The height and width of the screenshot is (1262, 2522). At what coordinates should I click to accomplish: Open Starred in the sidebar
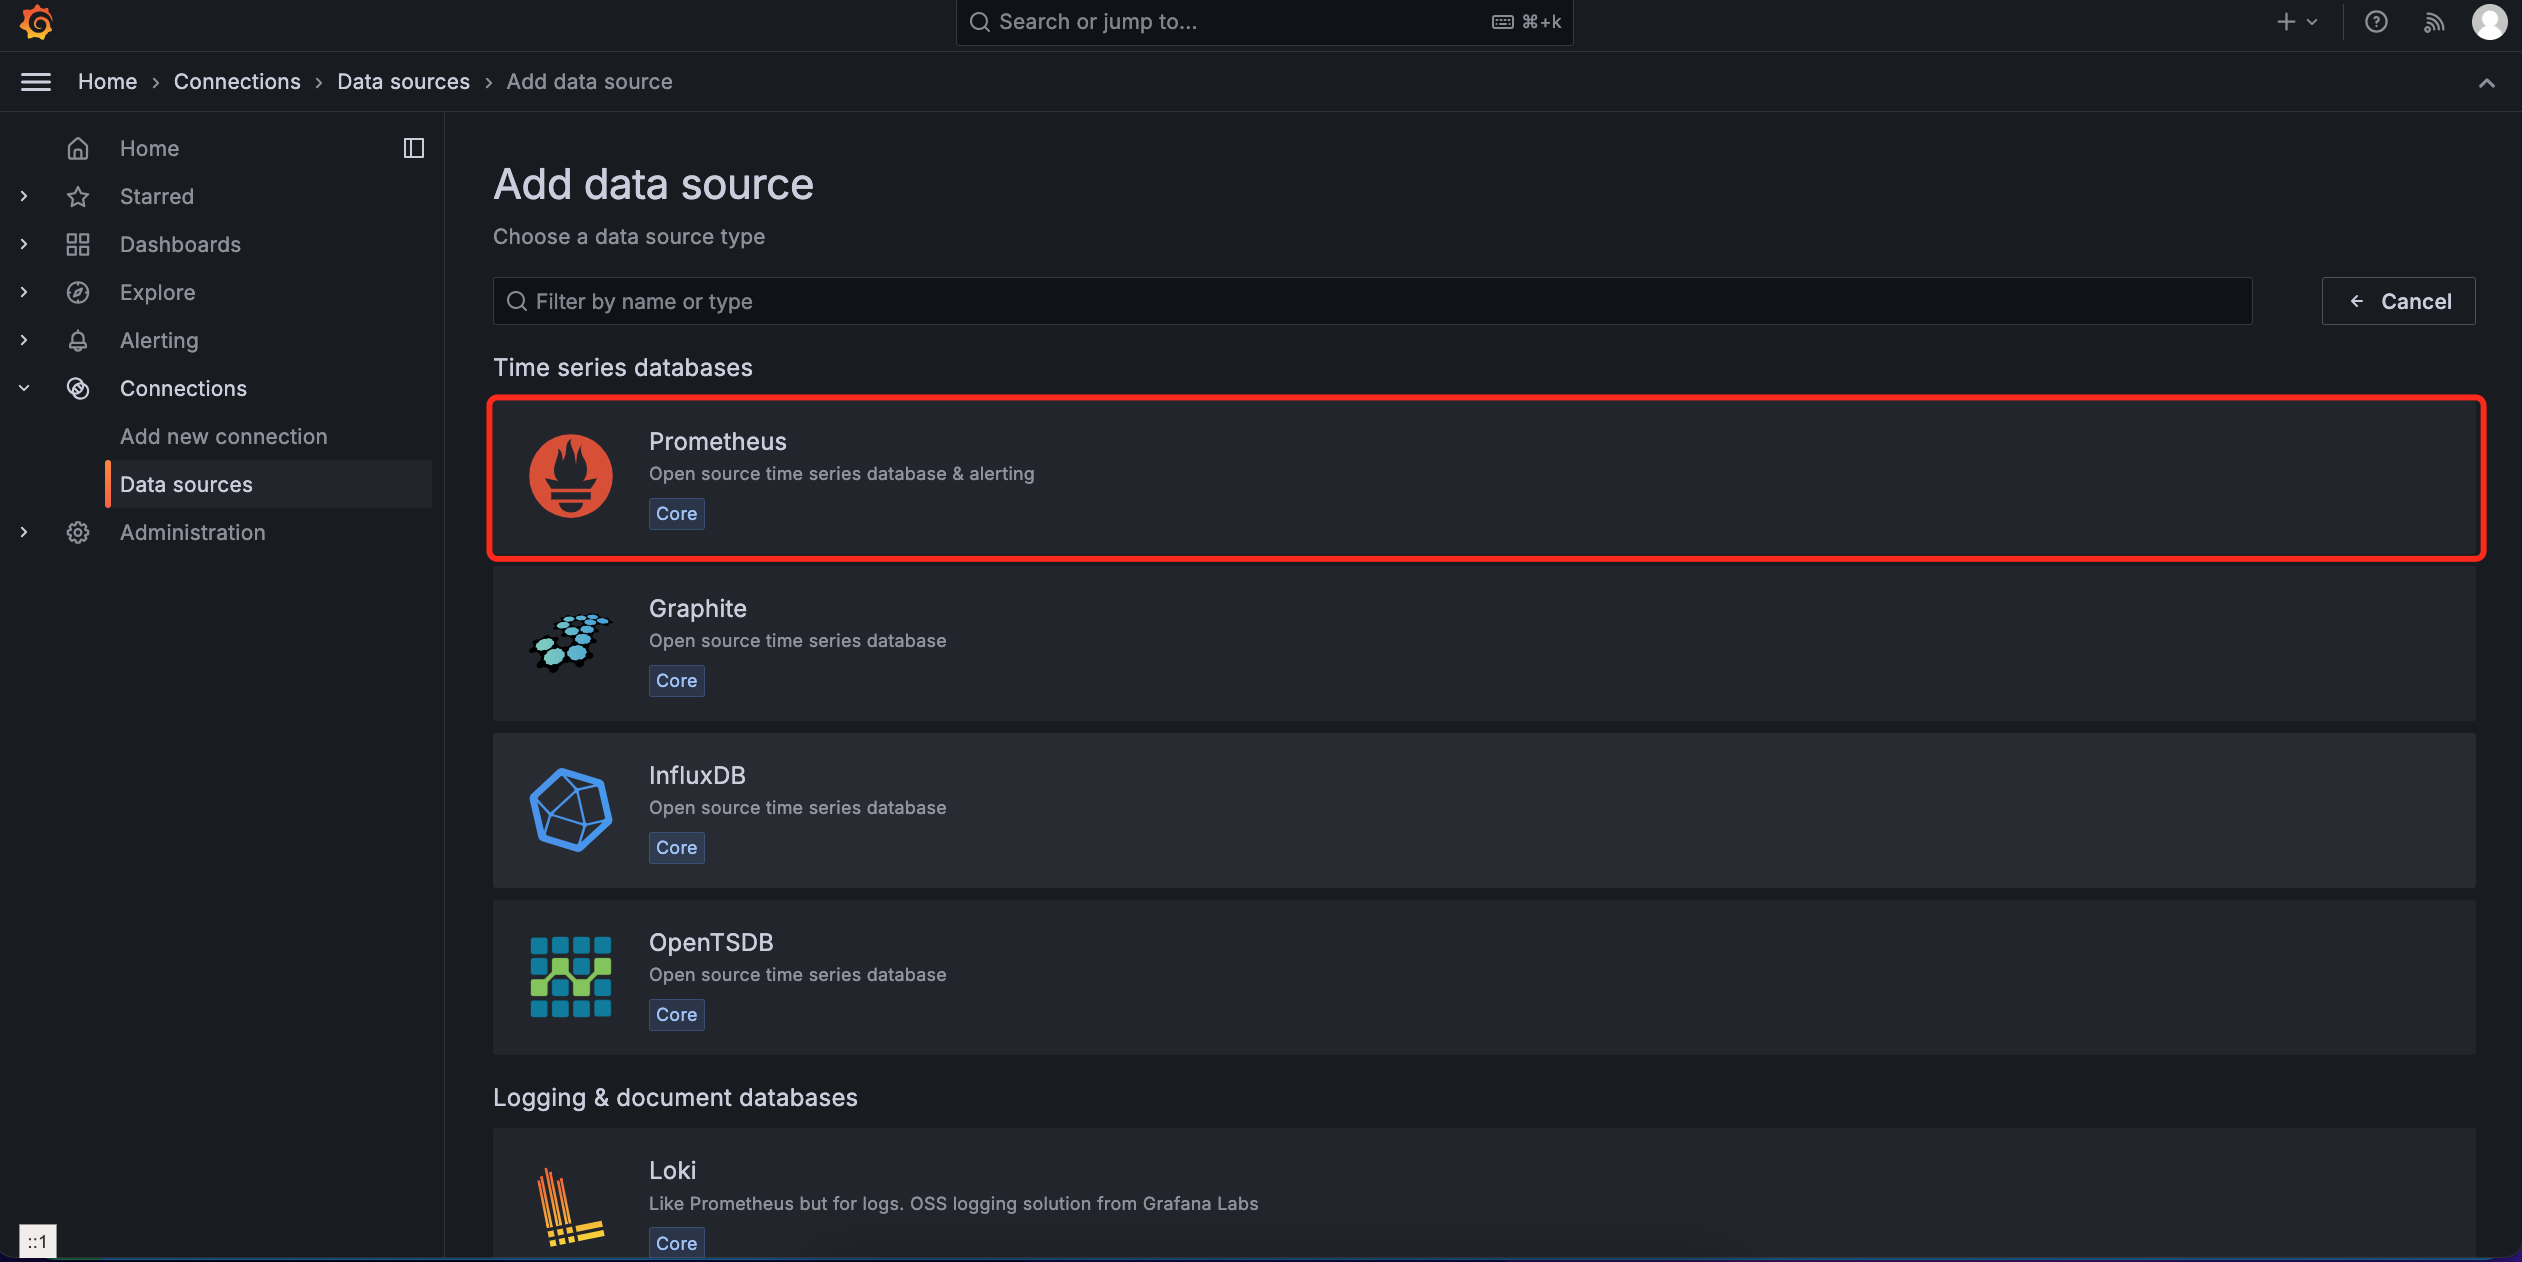[x=157, y=196]
